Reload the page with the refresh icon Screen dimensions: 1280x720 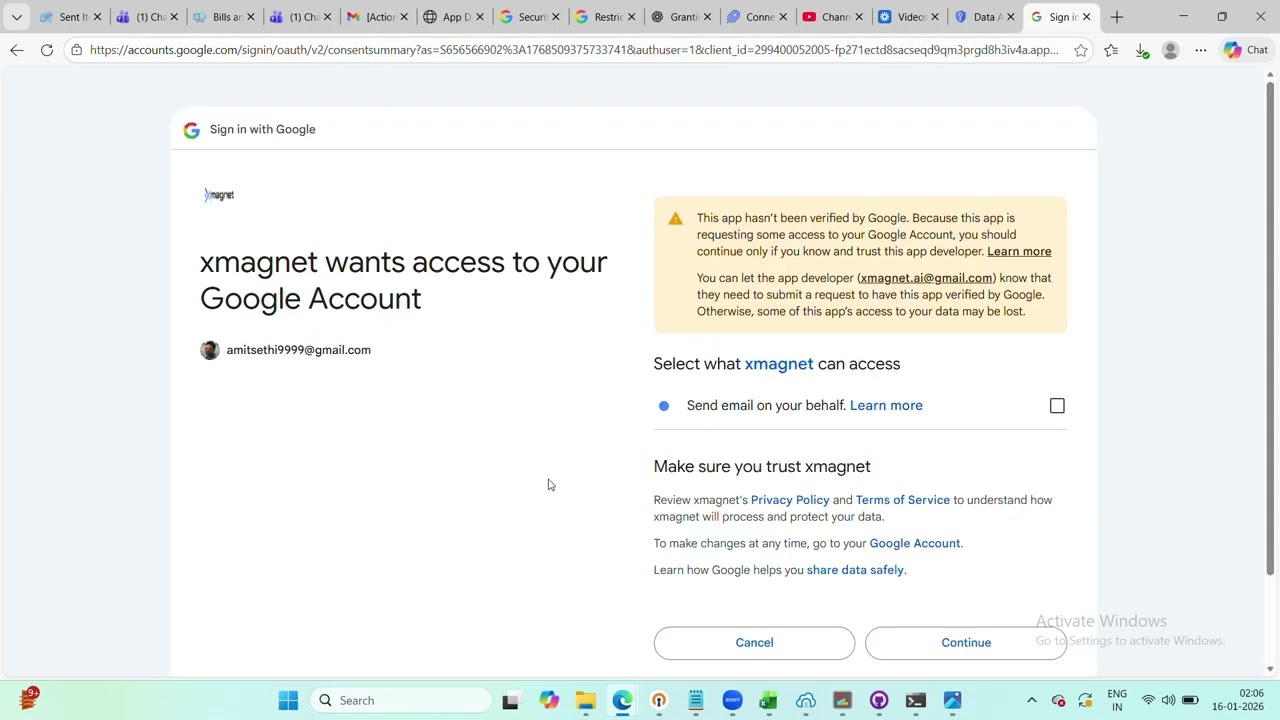coord(47,50)
